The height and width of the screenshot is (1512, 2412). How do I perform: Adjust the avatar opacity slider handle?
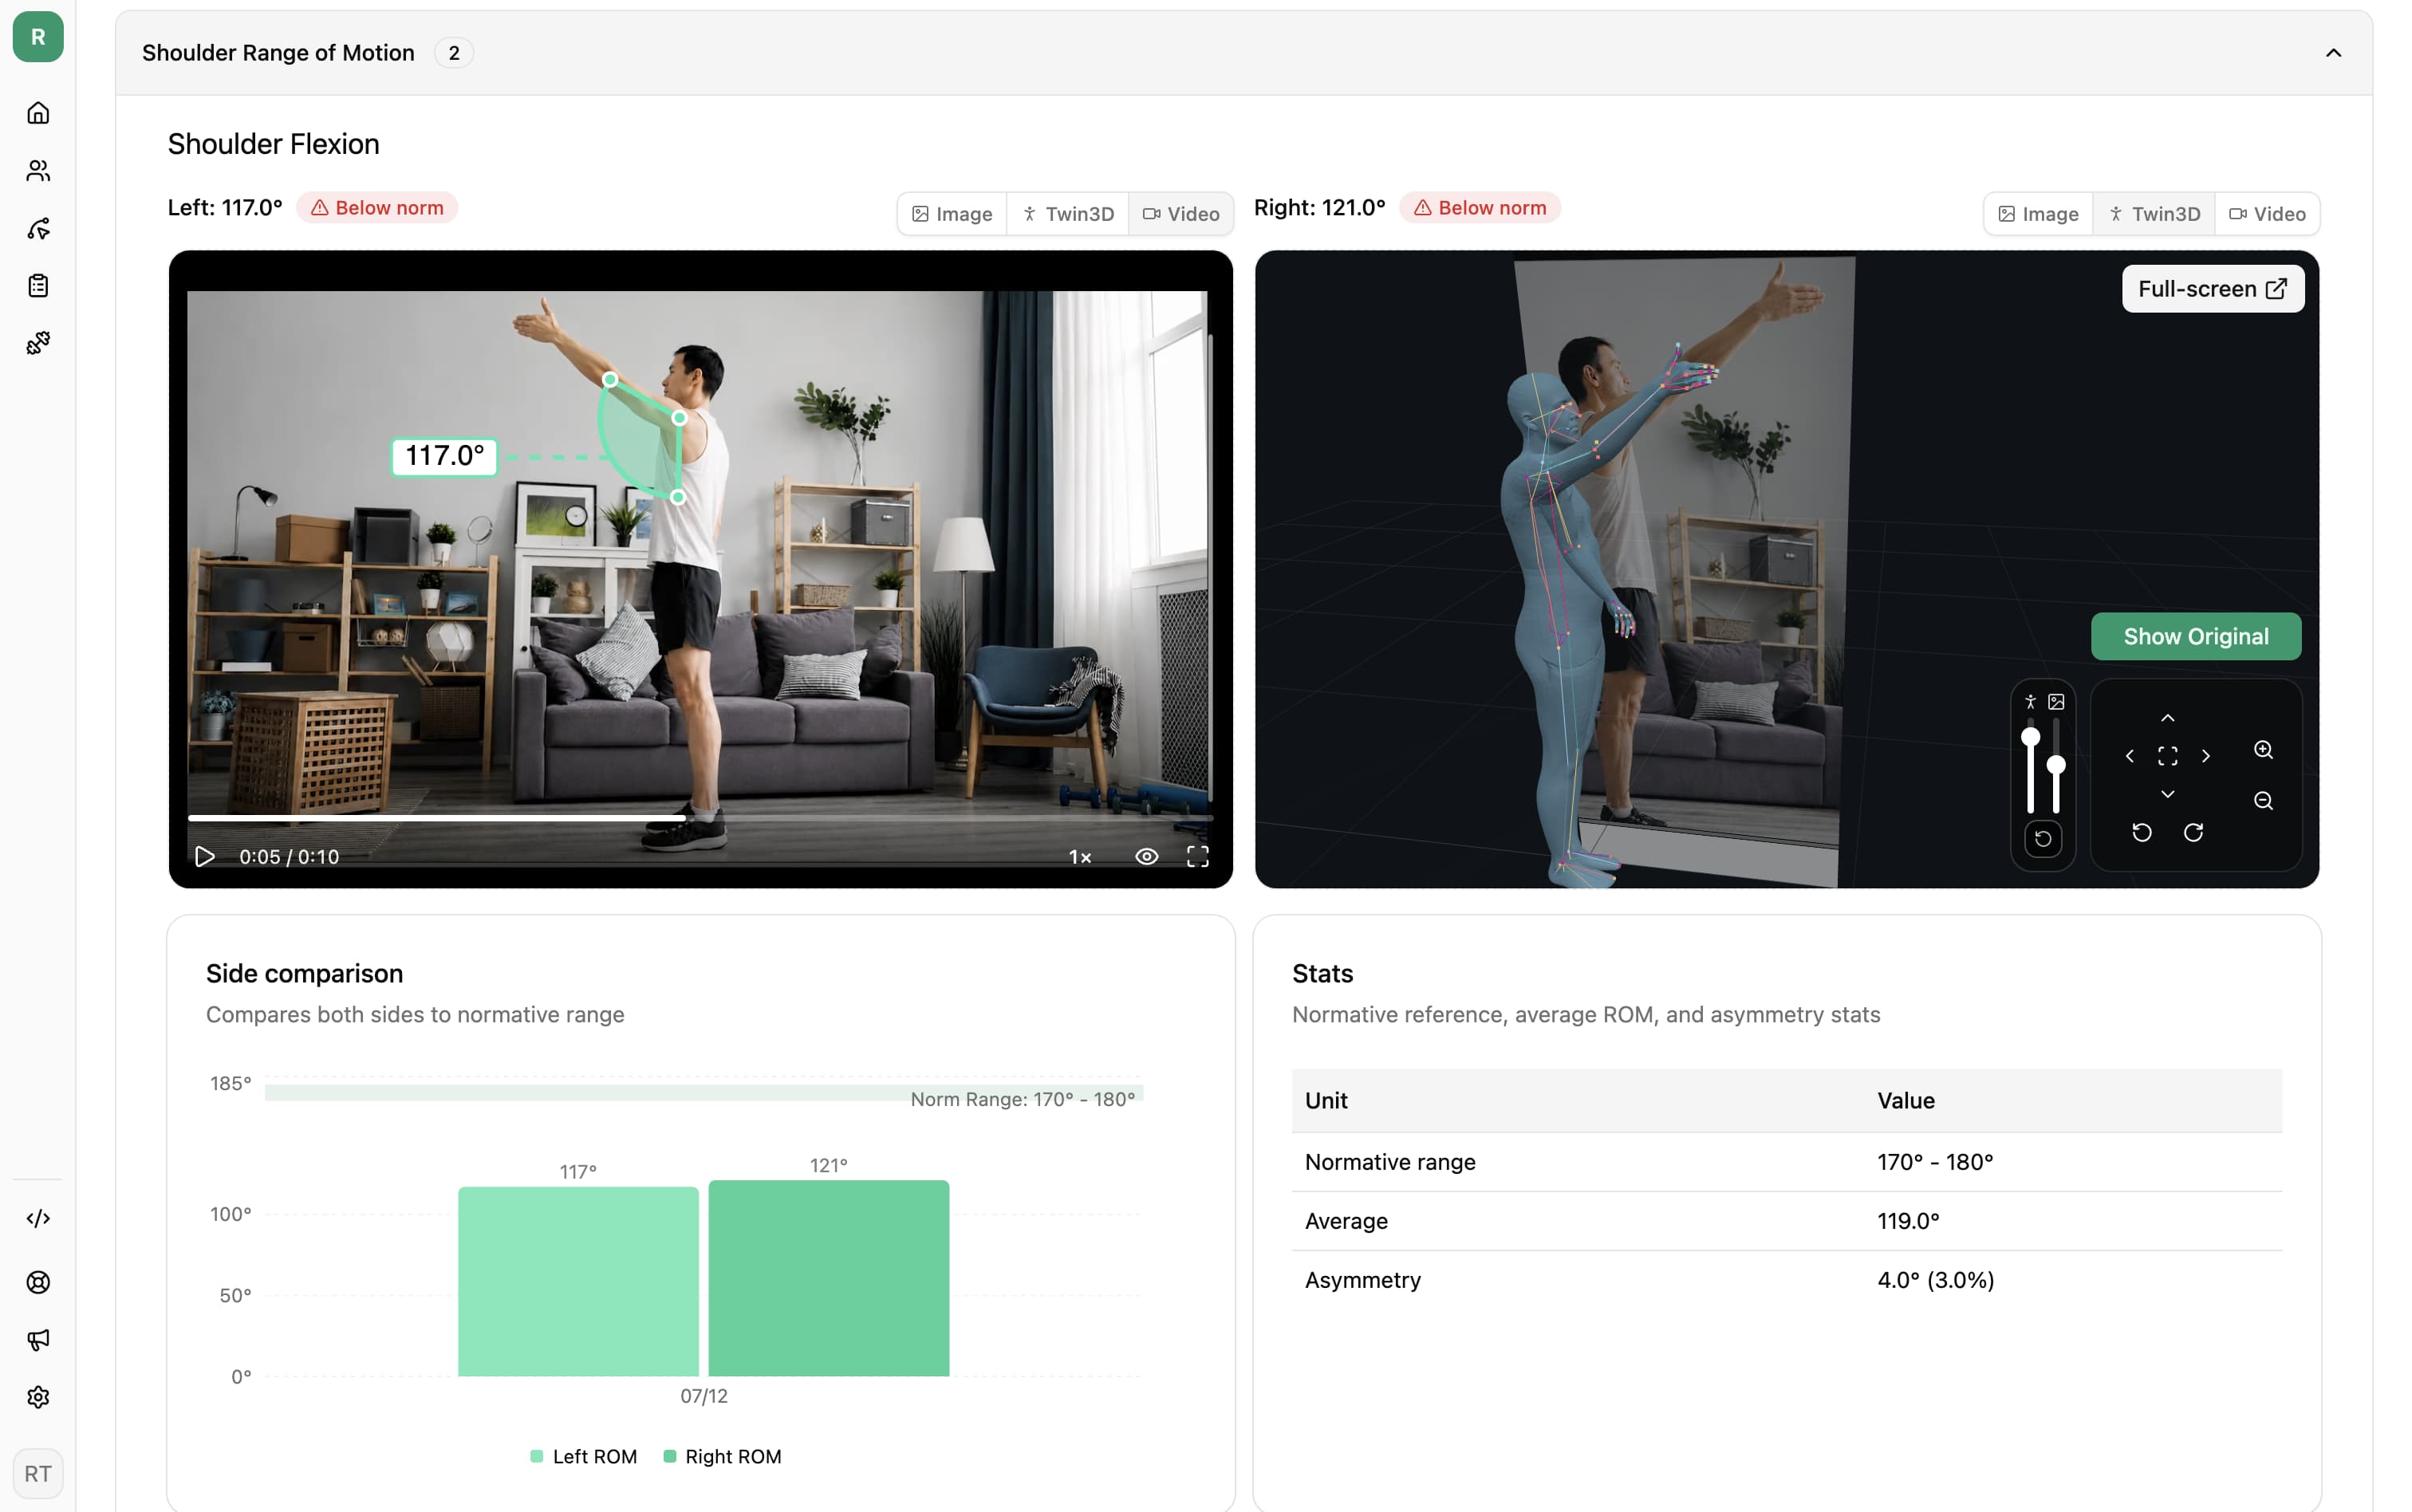2030,738
